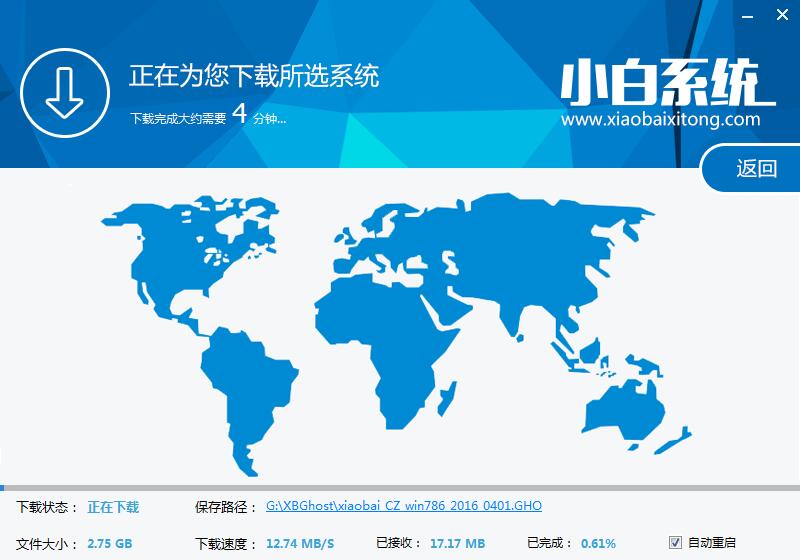Screen dimensions: 800x560
Task: Click the 2.75 GB file size value
Action: point(110,543)
